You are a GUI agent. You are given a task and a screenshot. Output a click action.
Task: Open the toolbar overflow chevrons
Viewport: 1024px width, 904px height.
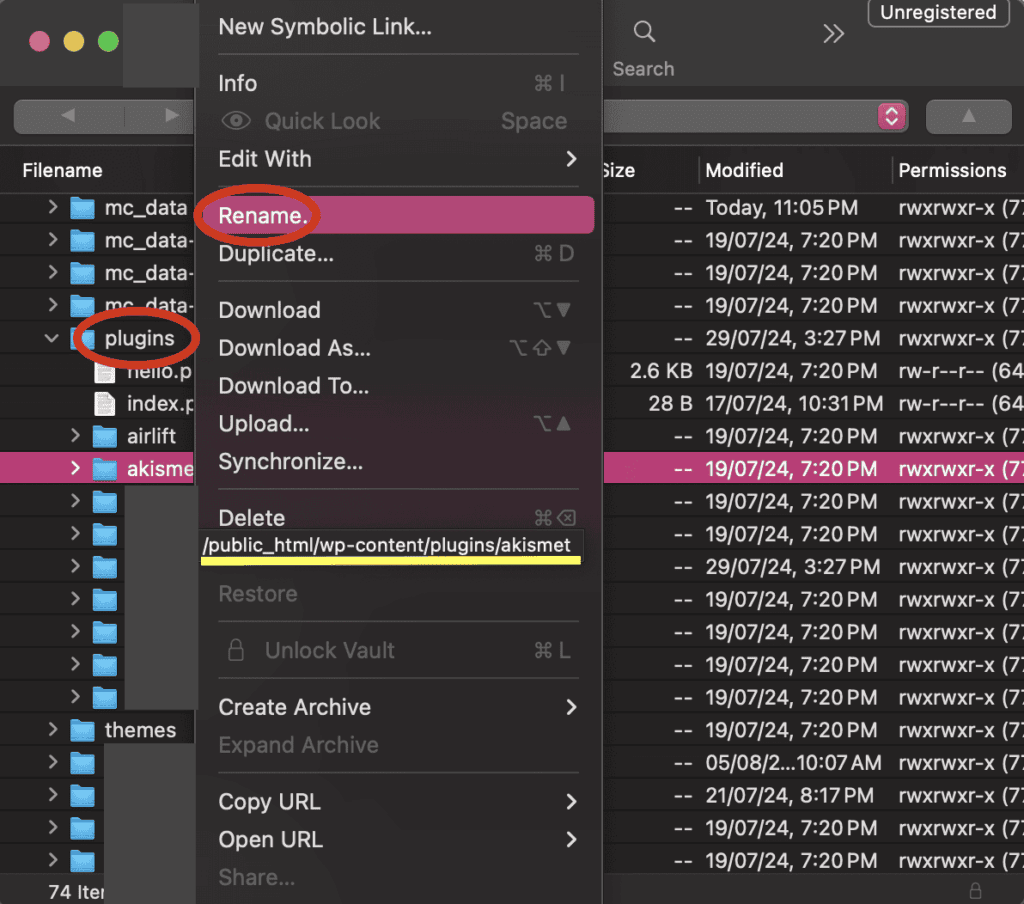click(x=833, y=33)
